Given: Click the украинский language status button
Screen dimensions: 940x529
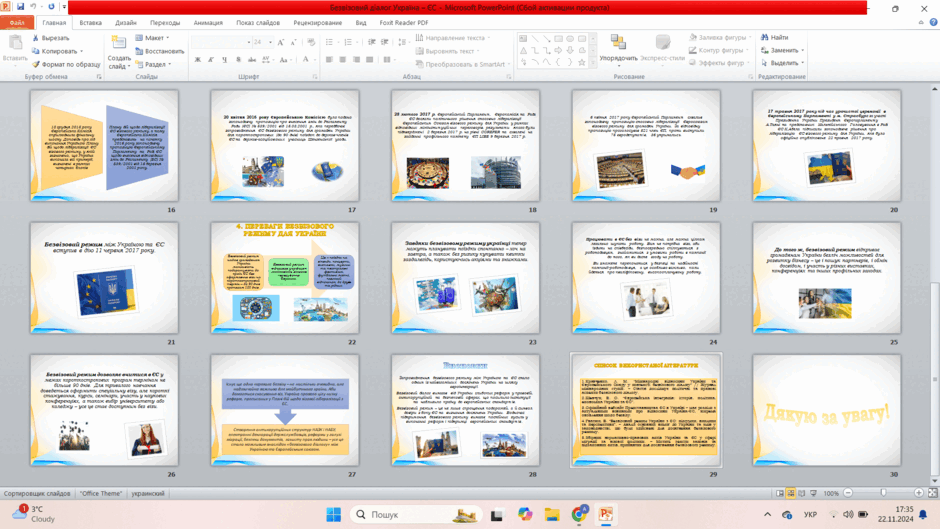Looking at the screenshot, I should [x=148, y=494].
